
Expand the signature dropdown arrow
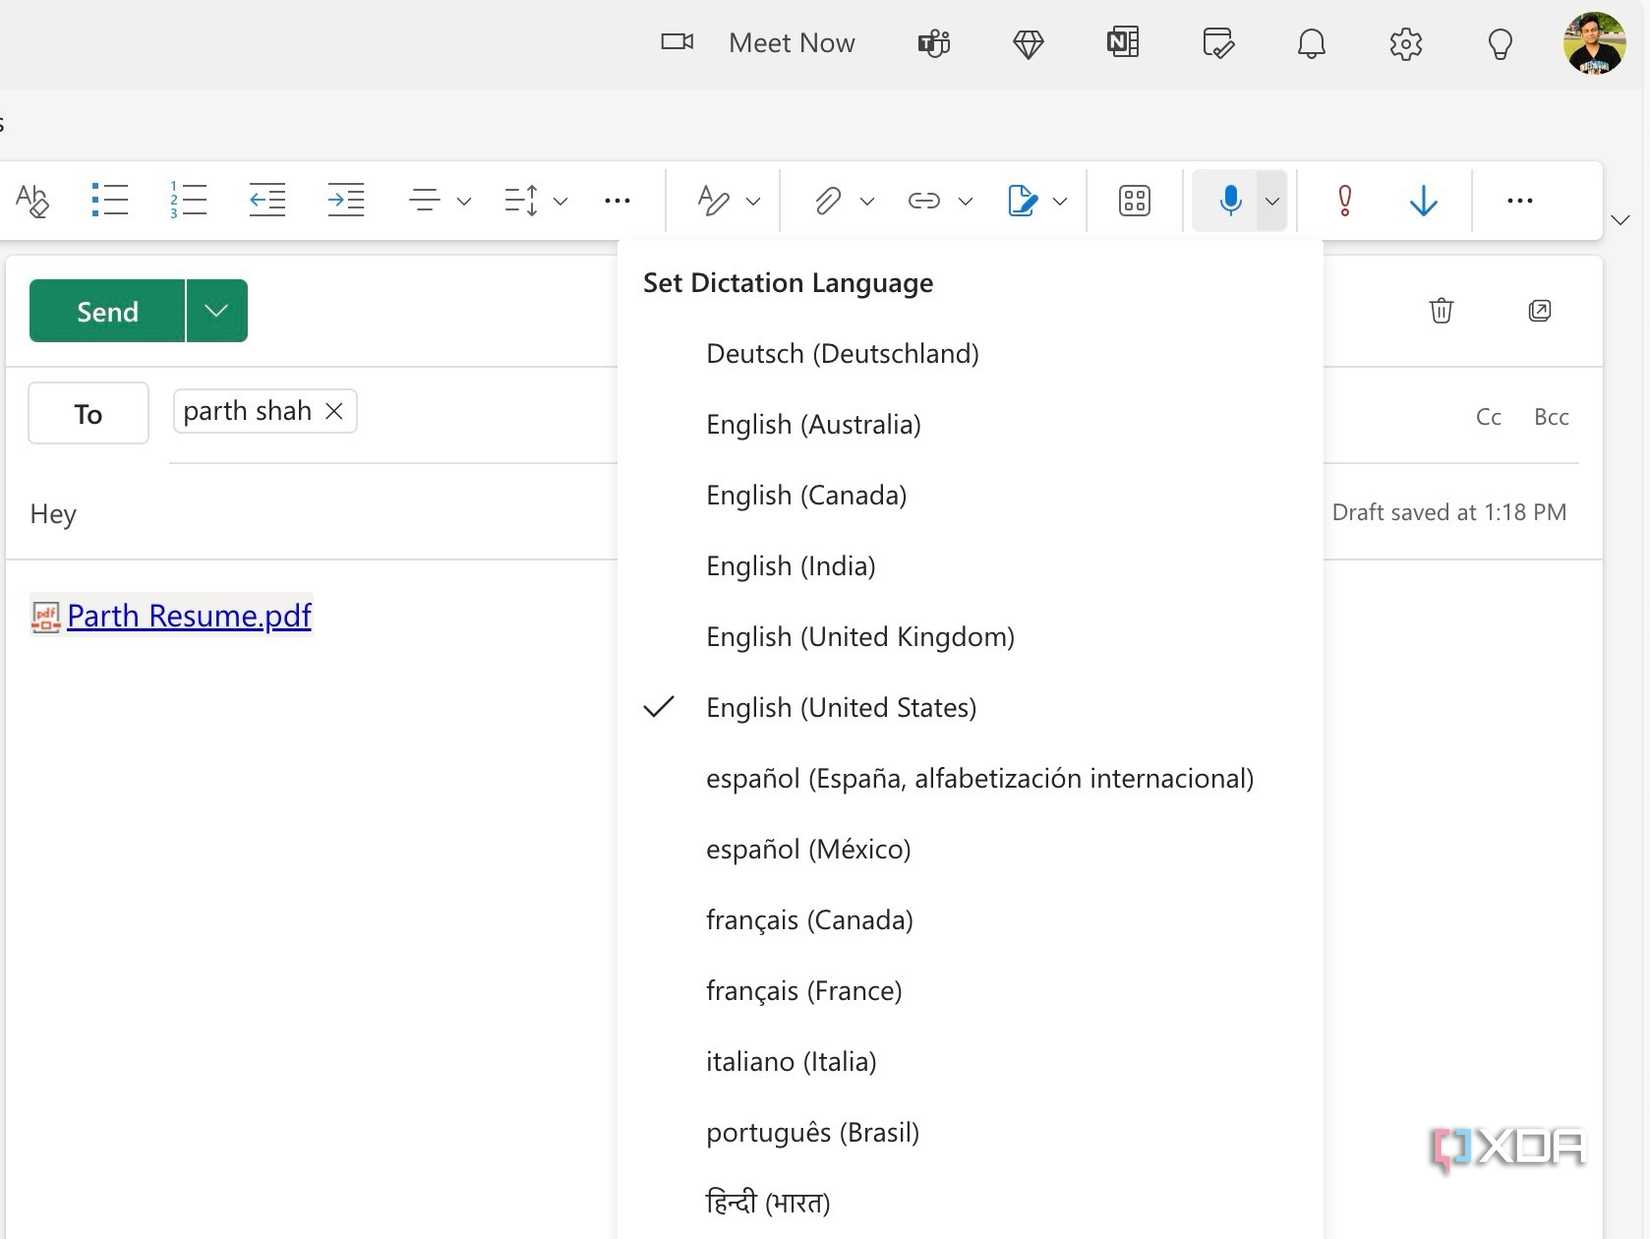pyautogui.click(x=1060, y=201)
